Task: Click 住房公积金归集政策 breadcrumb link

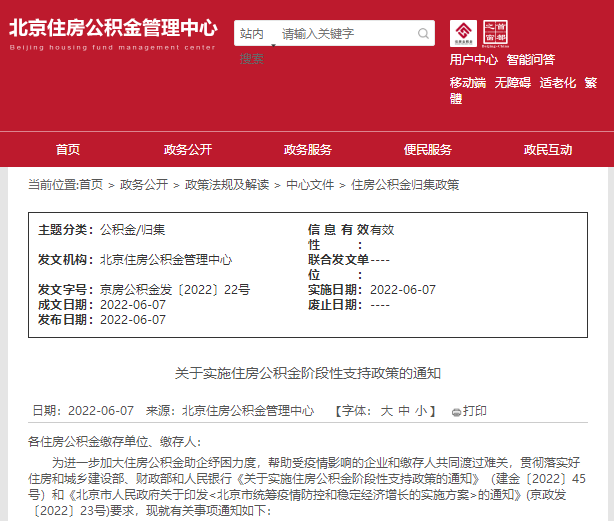Action: [405, 184]
